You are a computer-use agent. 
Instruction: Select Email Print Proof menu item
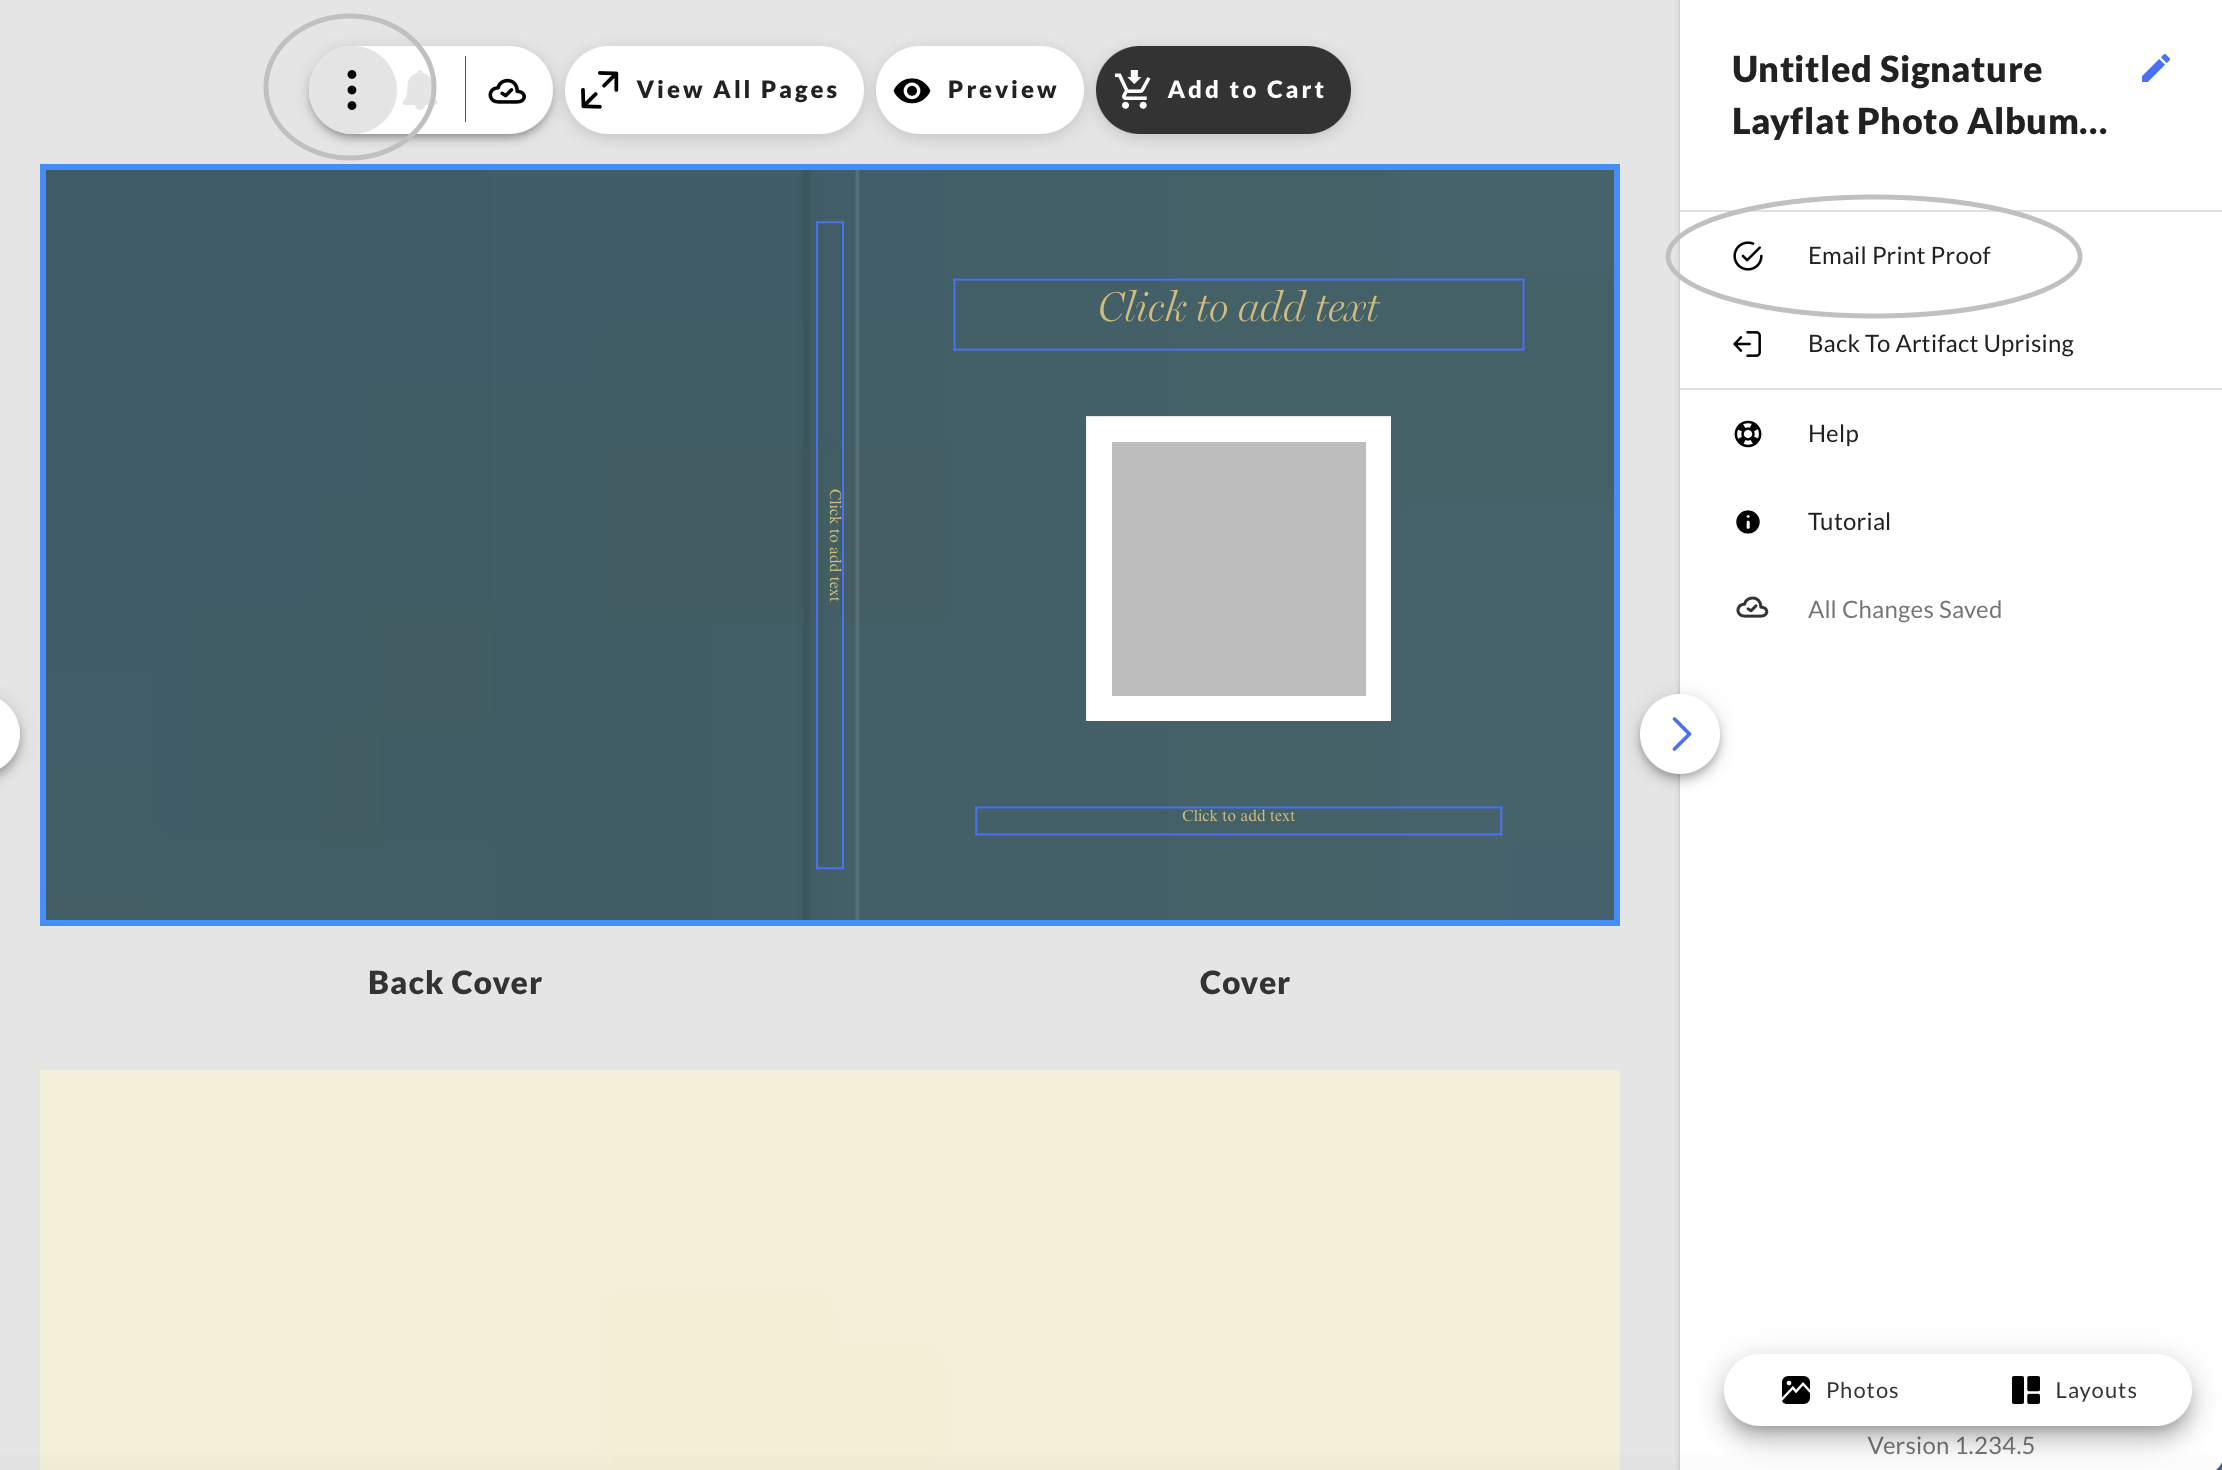pos(1898,256)
